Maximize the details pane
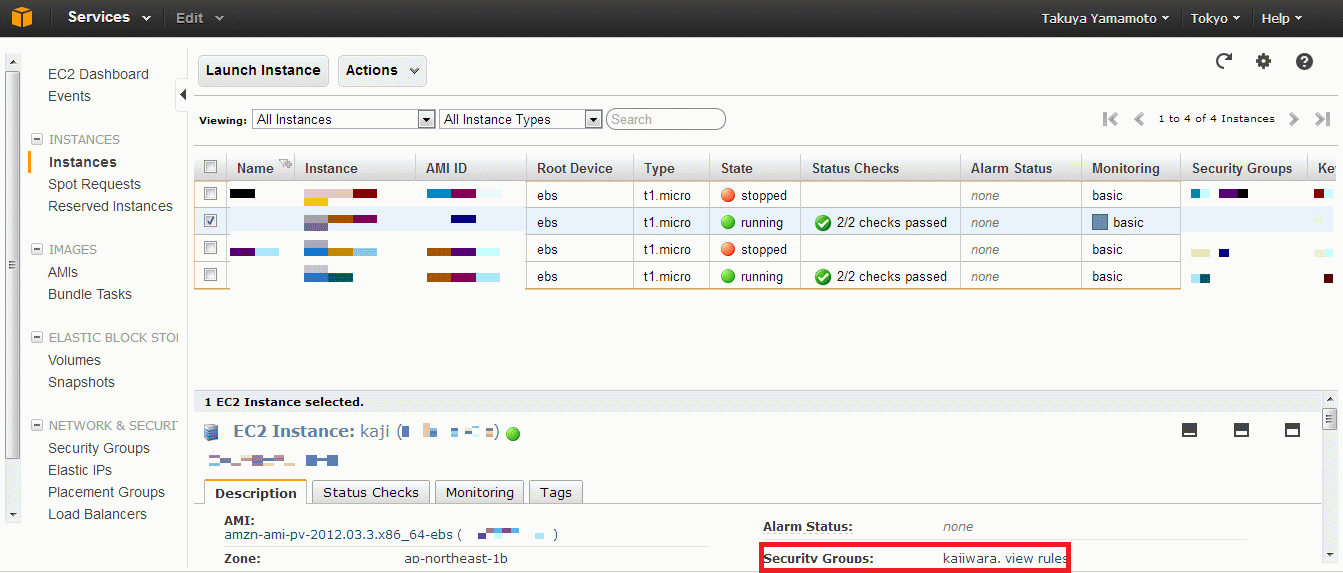This screenshot has height=573, width=1343. point(1292,430)
